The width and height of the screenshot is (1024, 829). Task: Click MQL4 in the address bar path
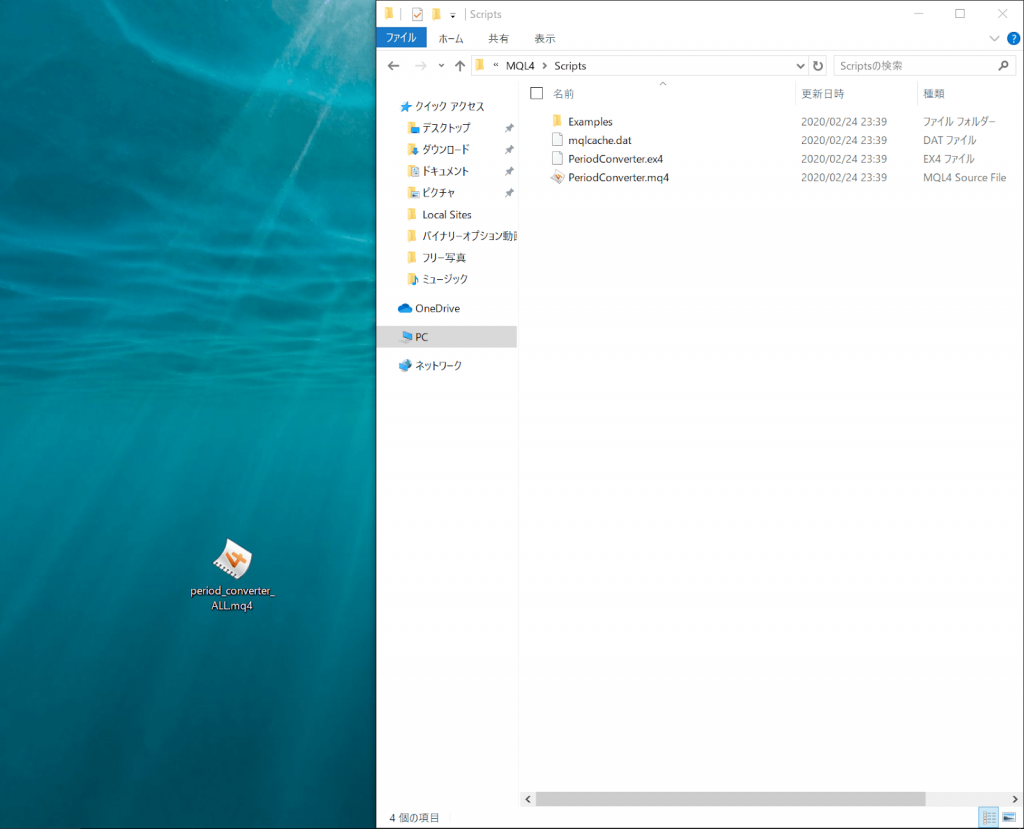(520, 66)
